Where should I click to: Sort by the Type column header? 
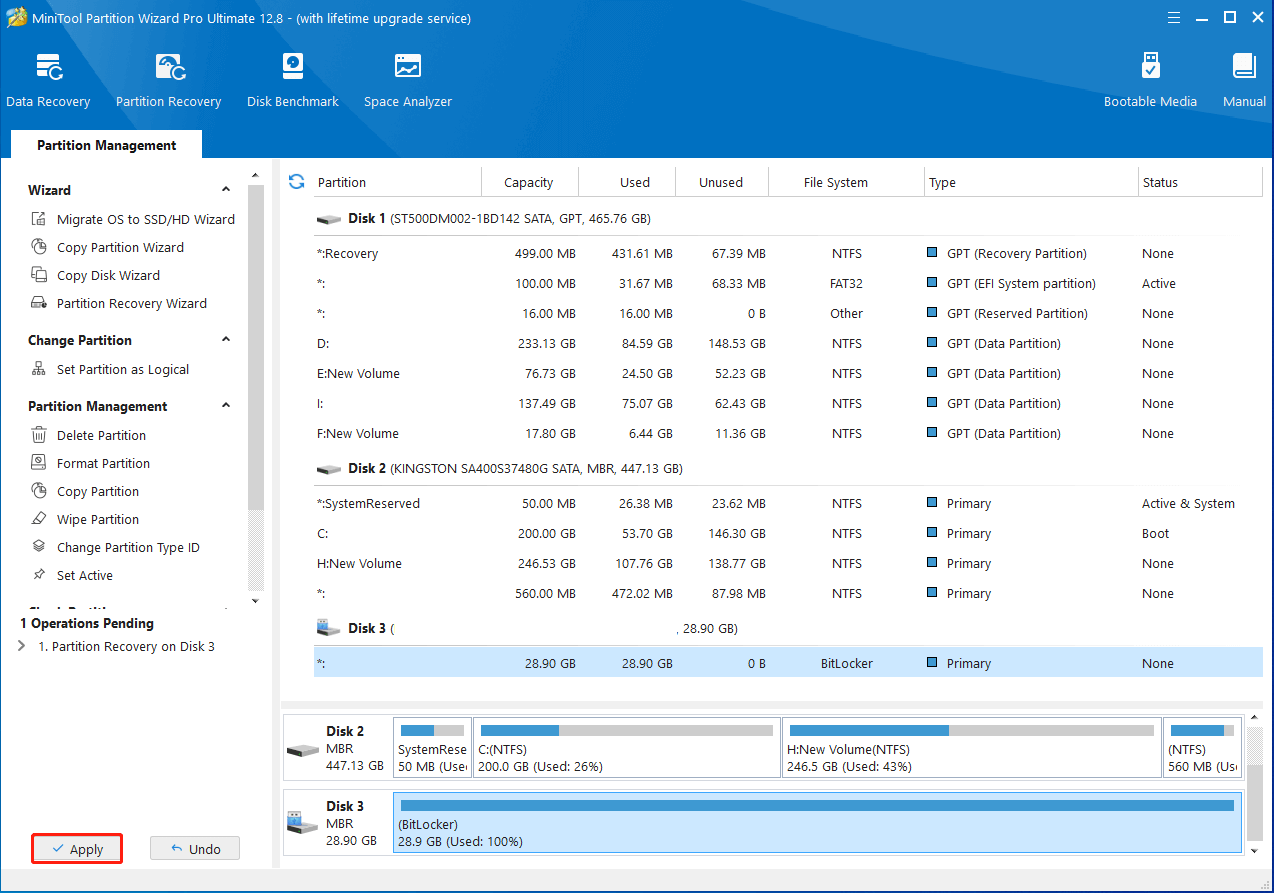[1031, 182]
